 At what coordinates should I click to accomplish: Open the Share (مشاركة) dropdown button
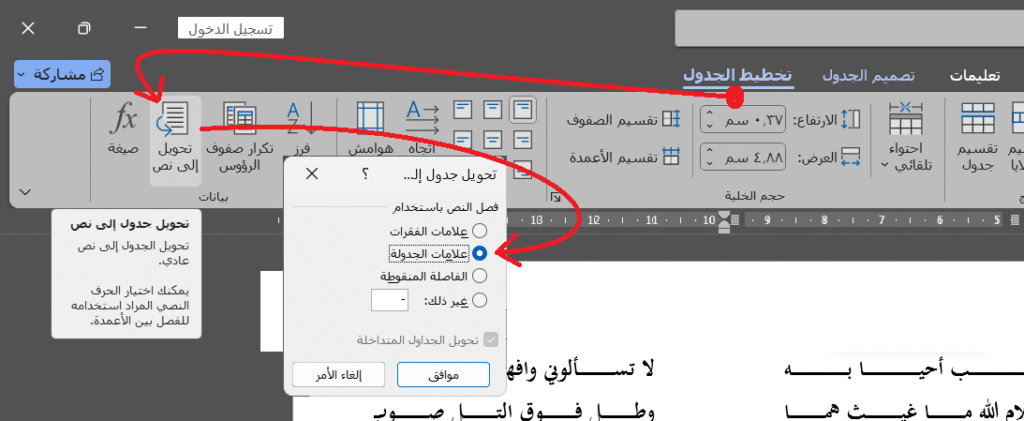[62, 74]
